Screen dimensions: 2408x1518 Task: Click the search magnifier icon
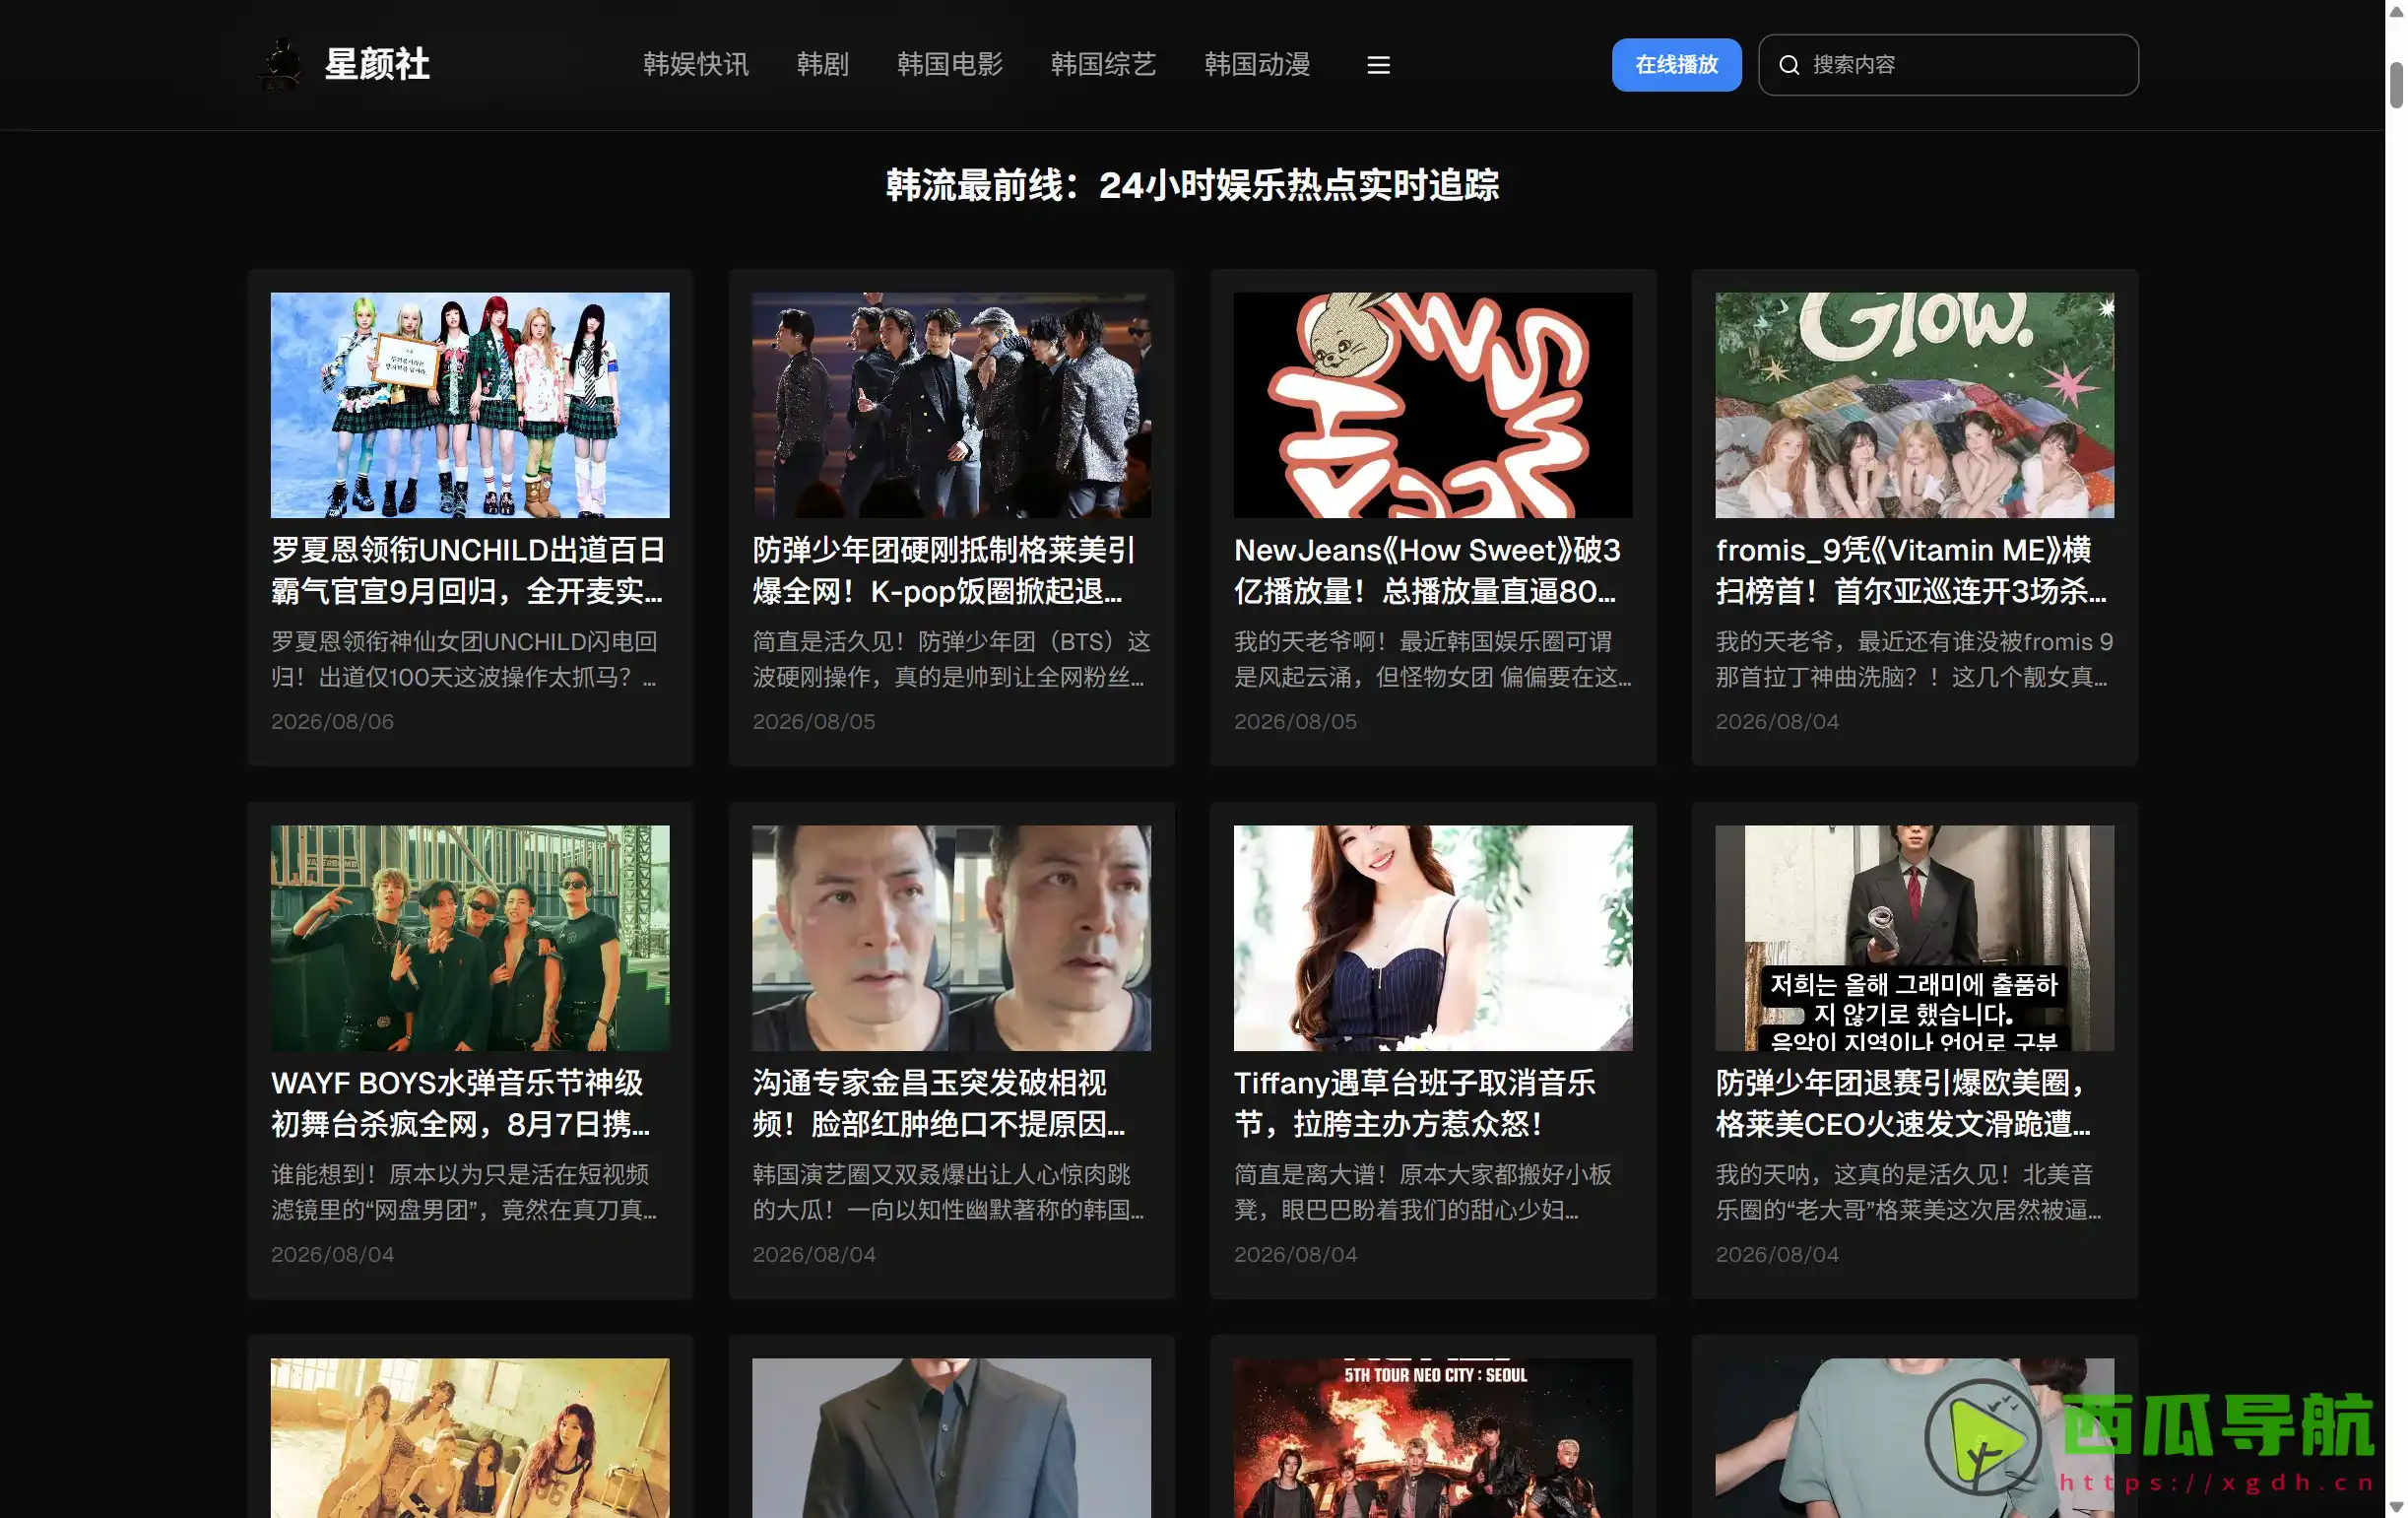pos(1789,65)
